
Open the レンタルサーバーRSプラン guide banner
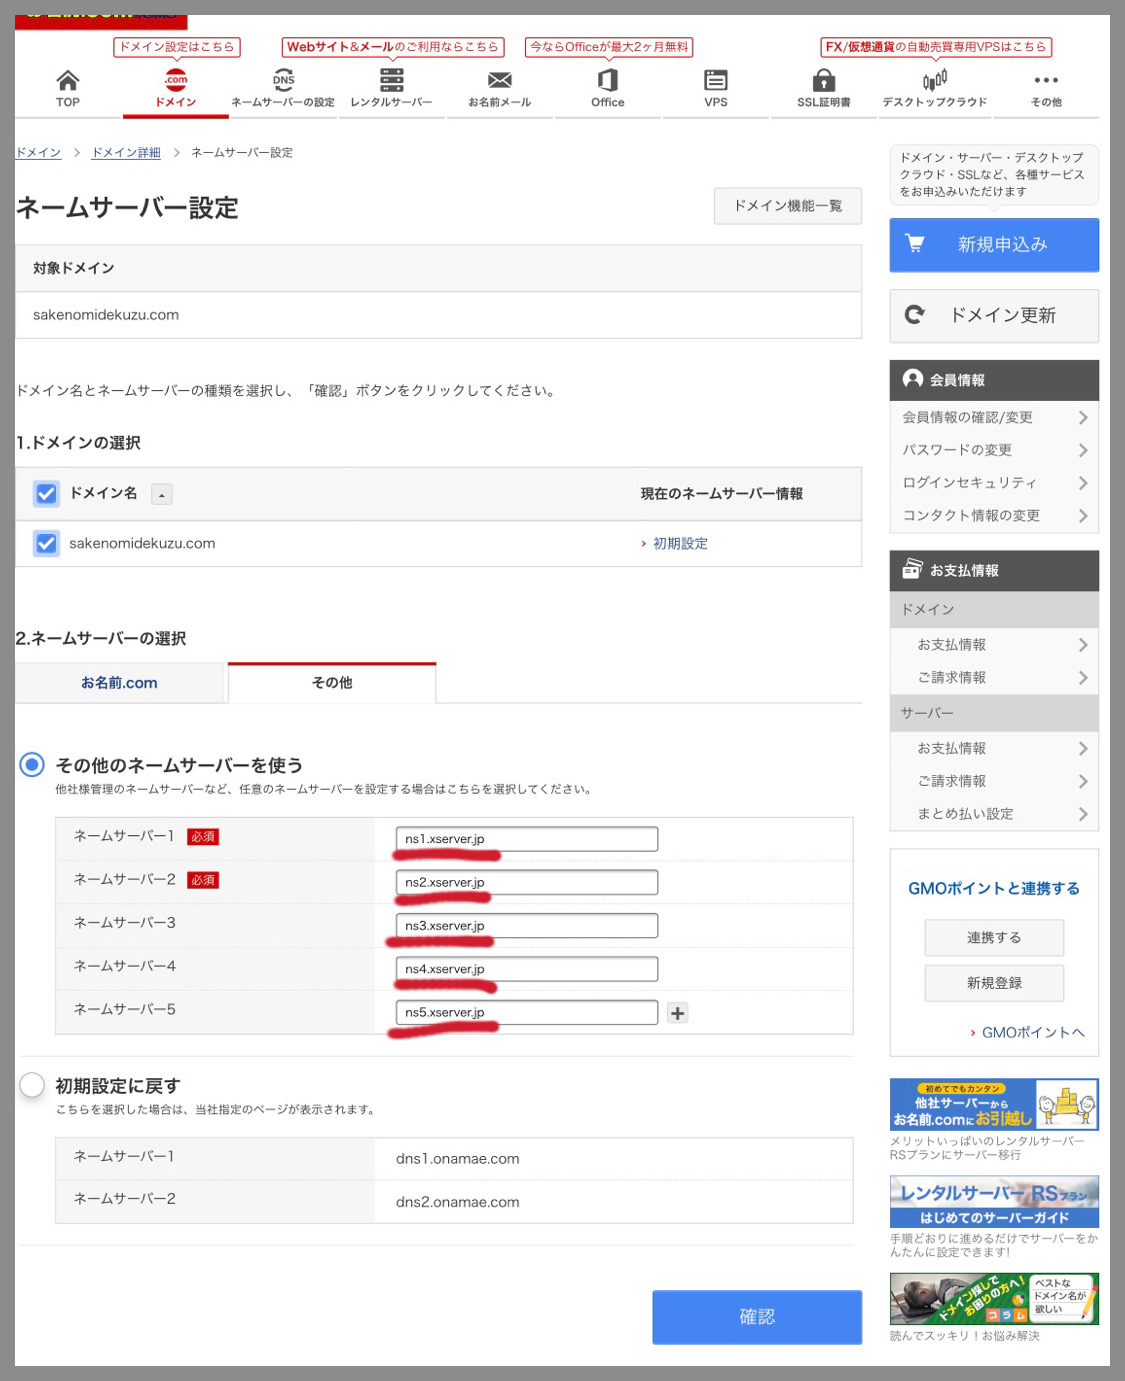[x=994, y=1201]
